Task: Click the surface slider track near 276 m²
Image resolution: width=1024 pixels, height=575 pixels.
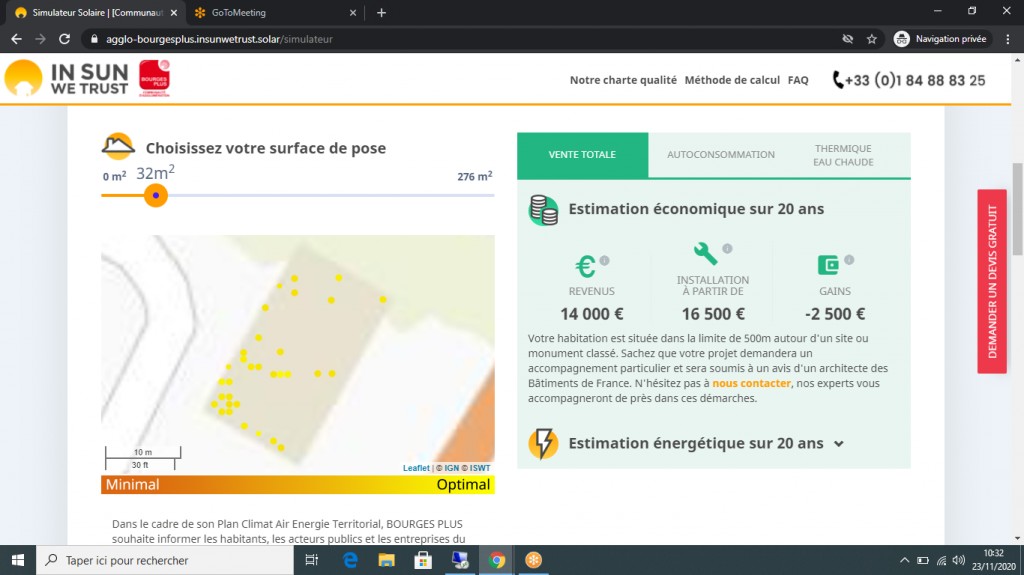Action: (x=483, y=195)
